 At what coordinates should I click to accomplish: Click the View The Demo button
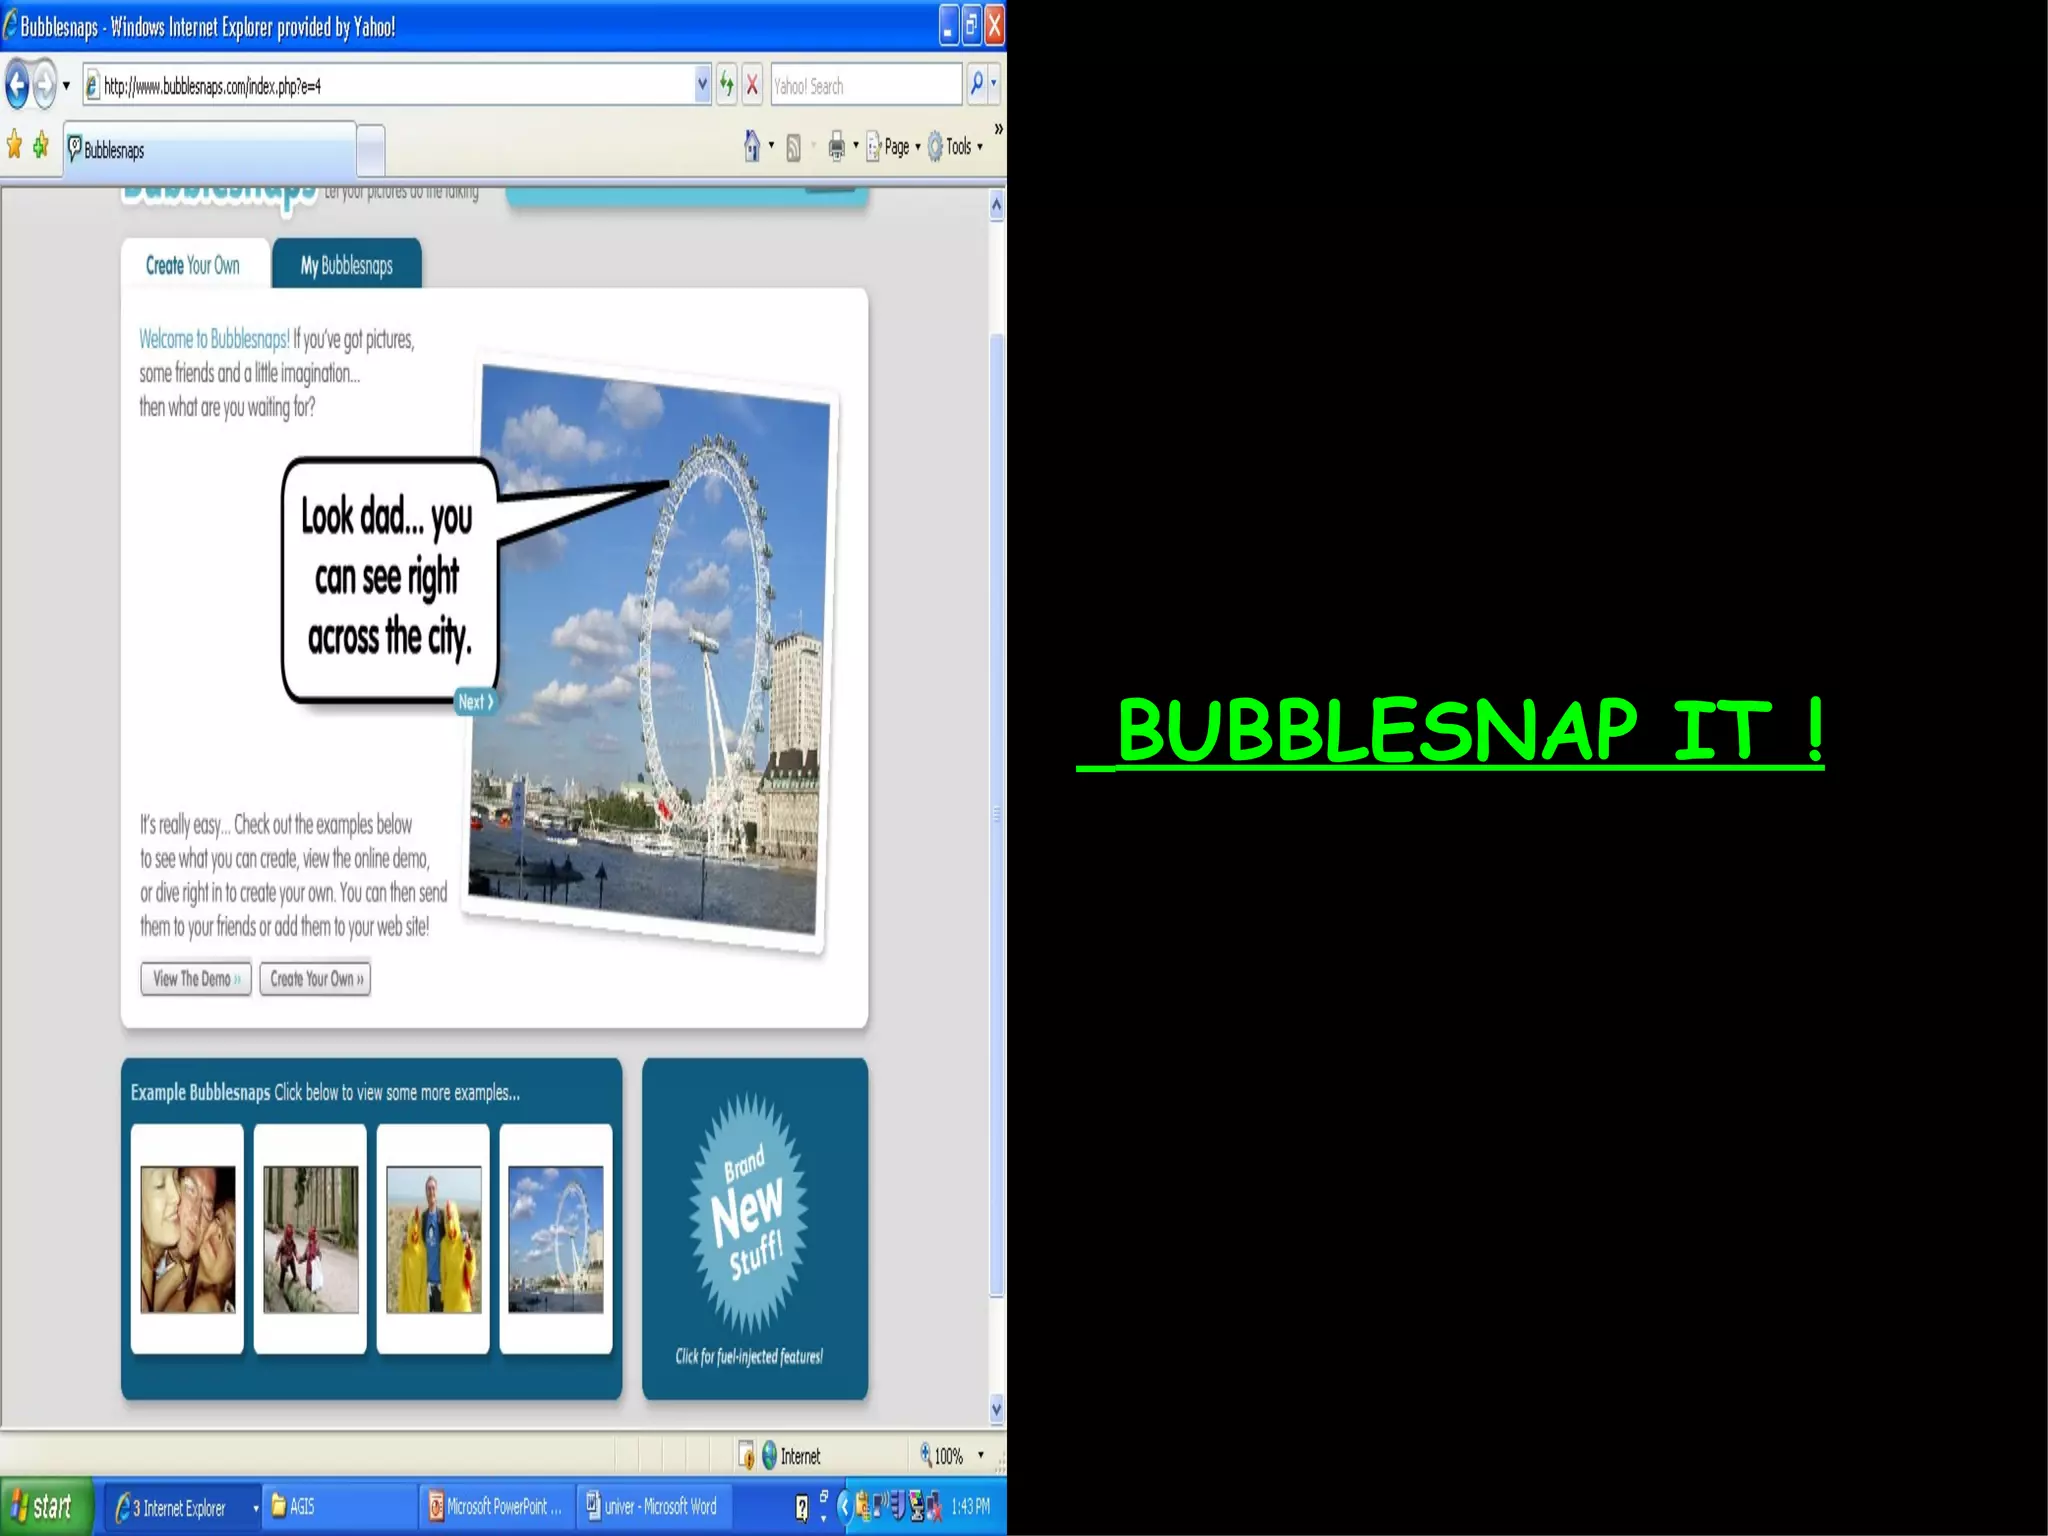[196, 979]
